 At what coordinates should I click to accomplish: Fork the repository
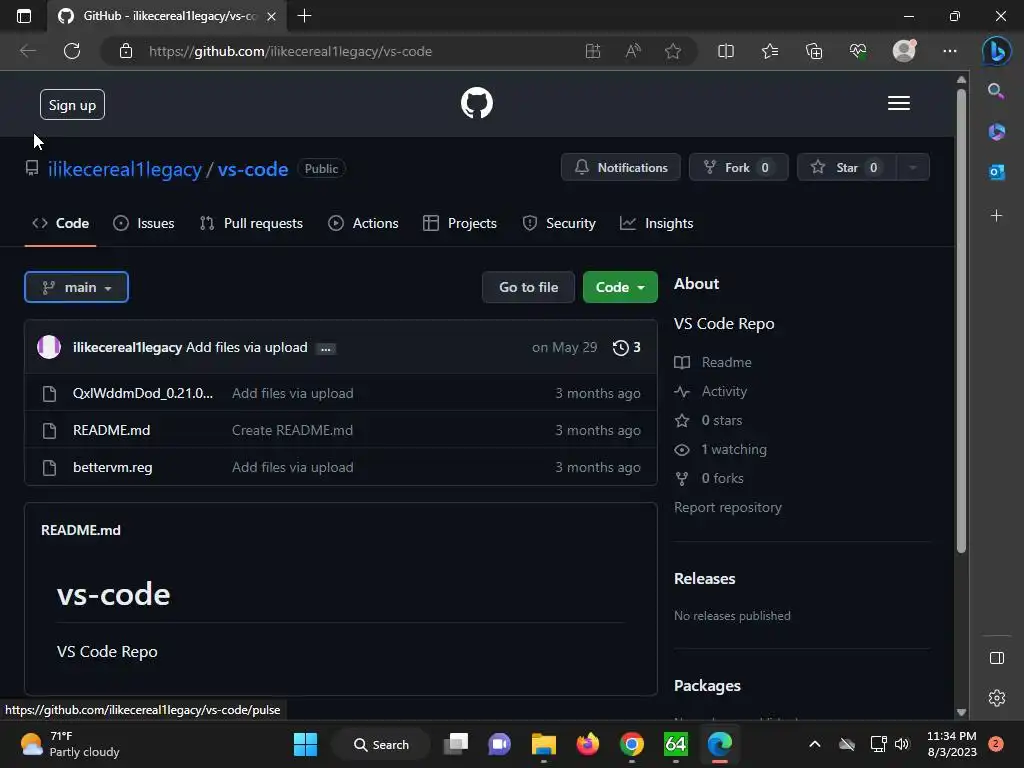click(x=739, y=168)
